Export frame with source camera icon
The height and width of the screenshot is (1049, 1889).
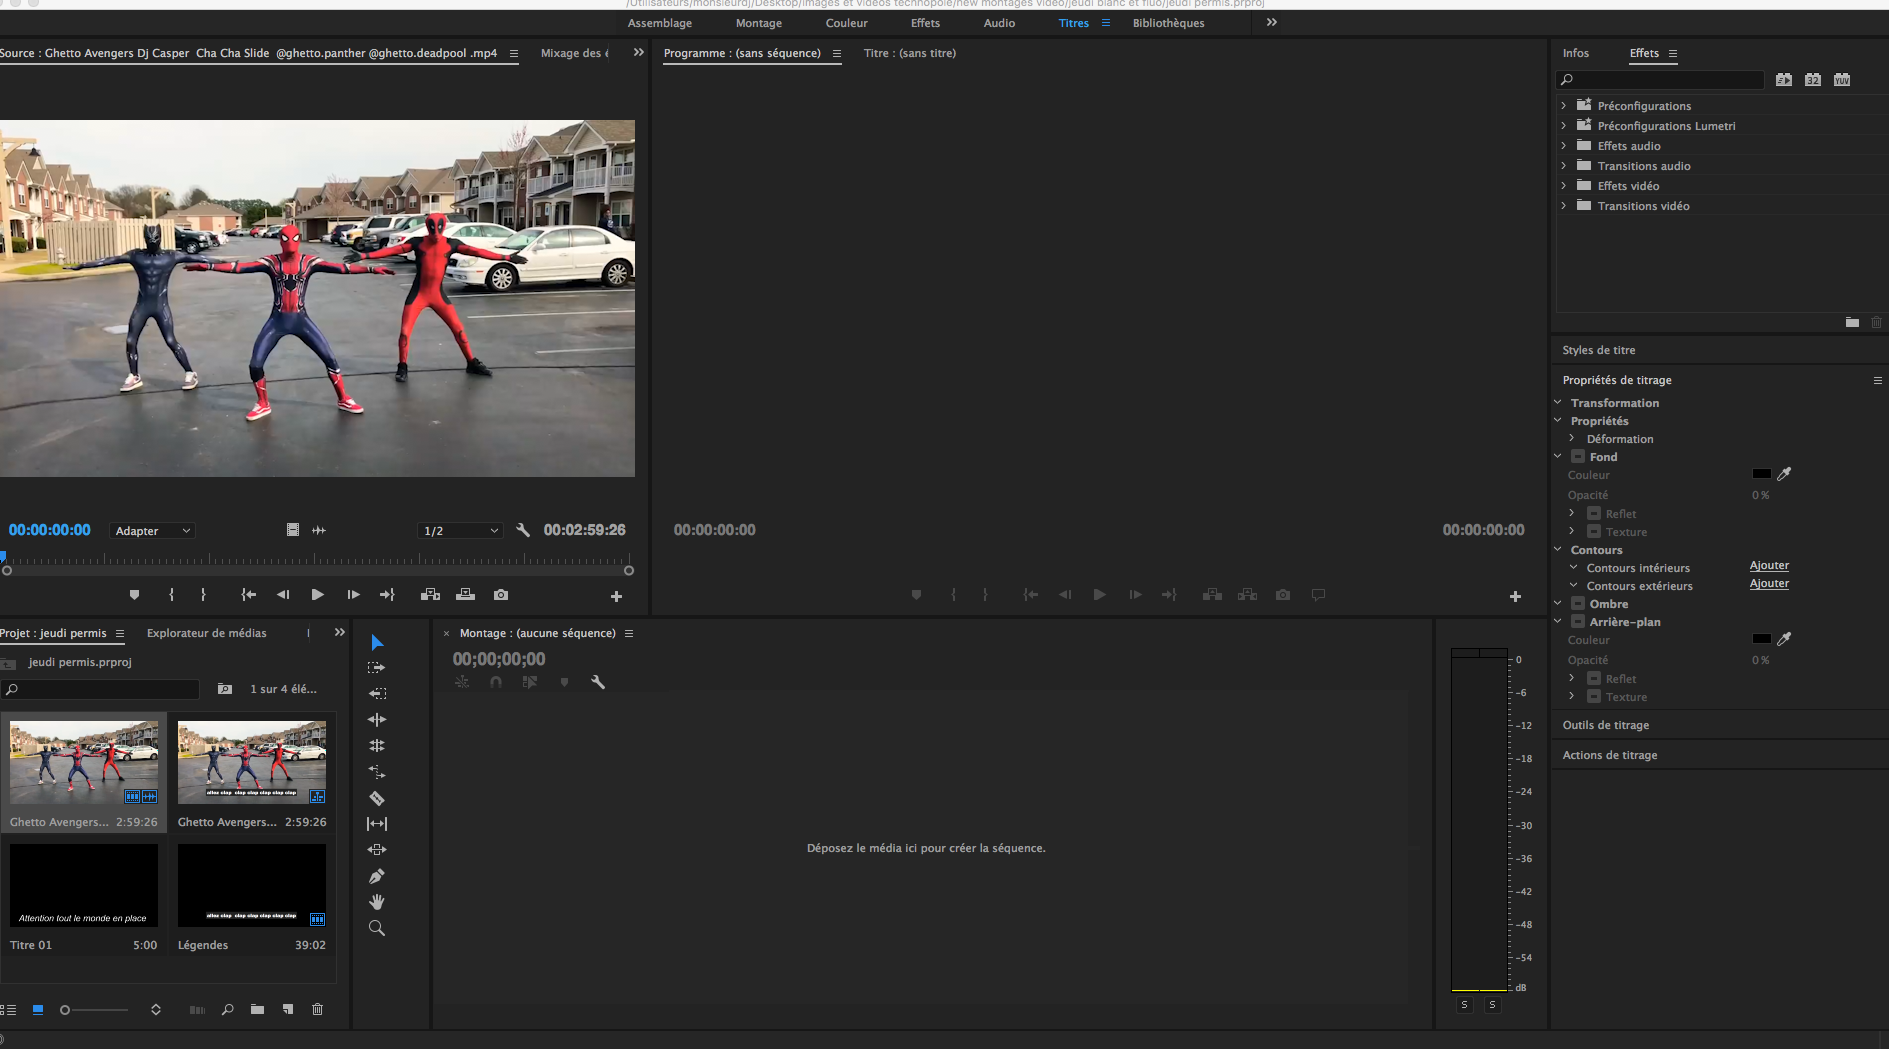click(x=501, y=594)
